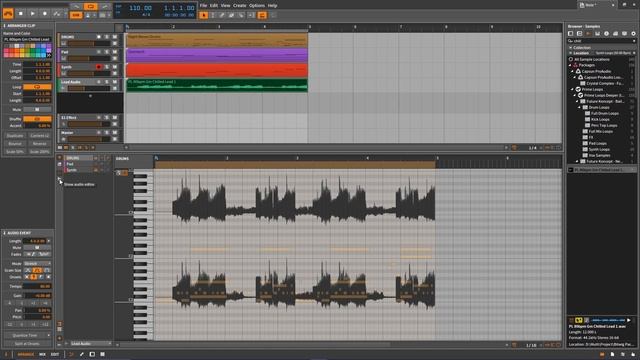Switch to the MIX view tab
The image size is (640, 360).
point(42,355)
